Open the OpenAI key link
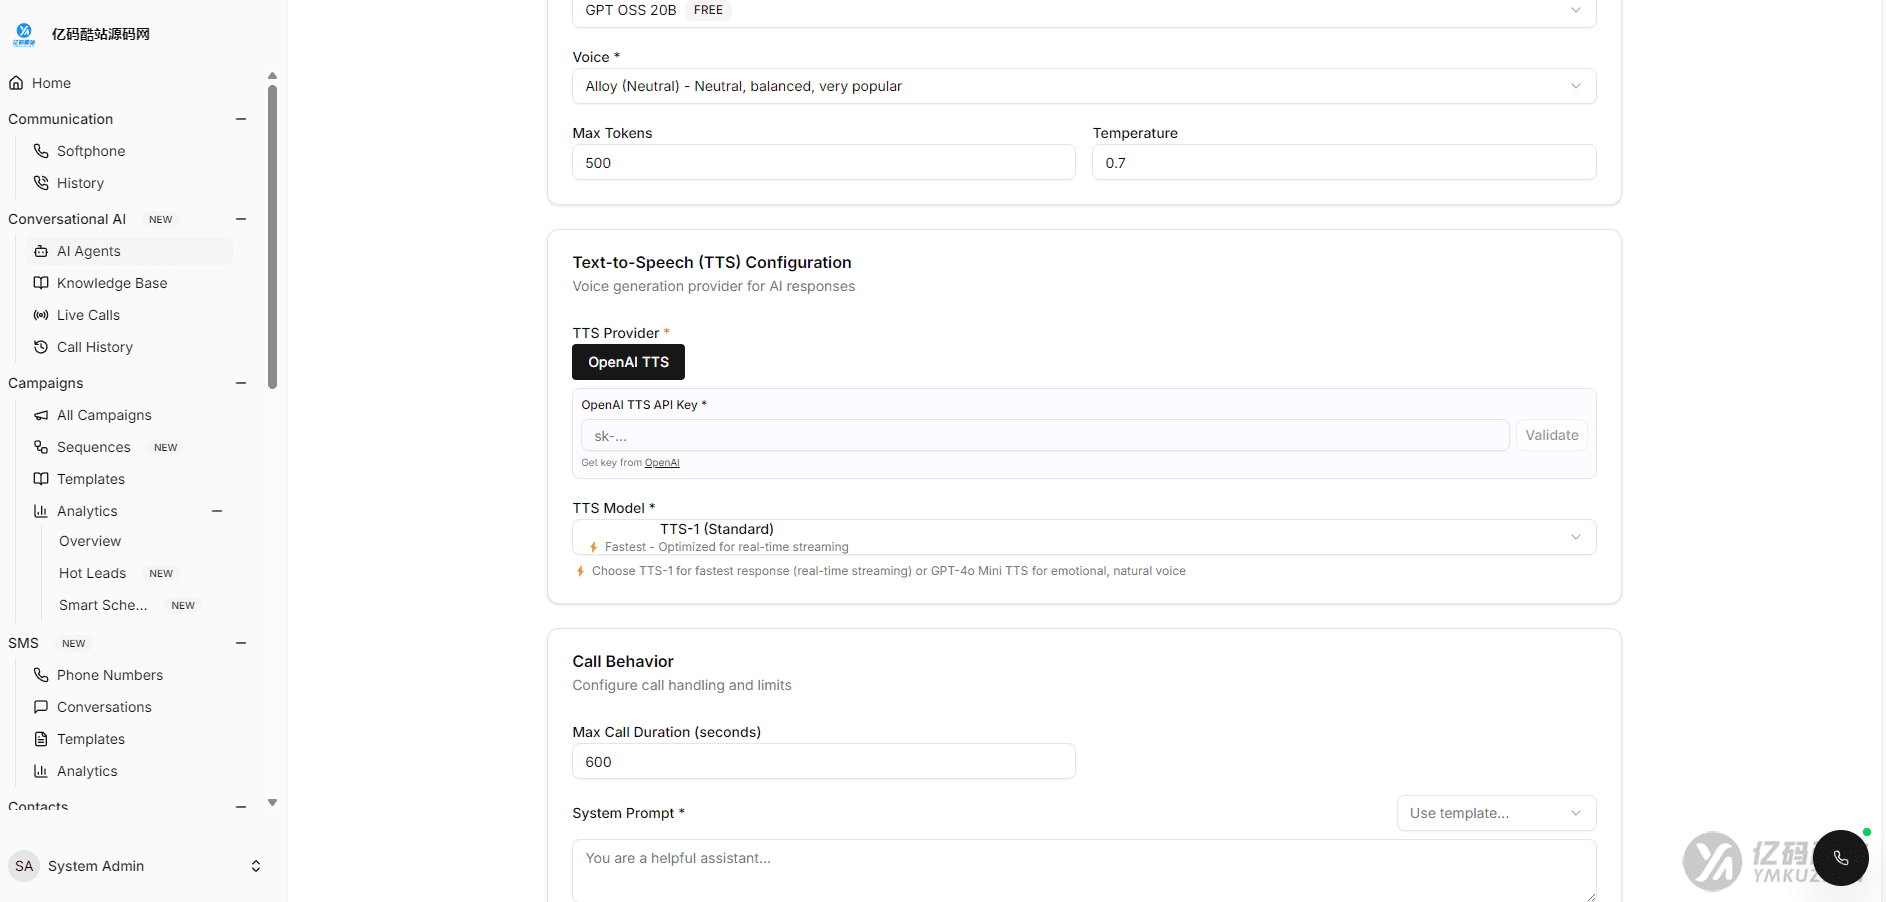Image resolution: width=1886 pixels, height=902 pixels. click(x=662, y=462)
